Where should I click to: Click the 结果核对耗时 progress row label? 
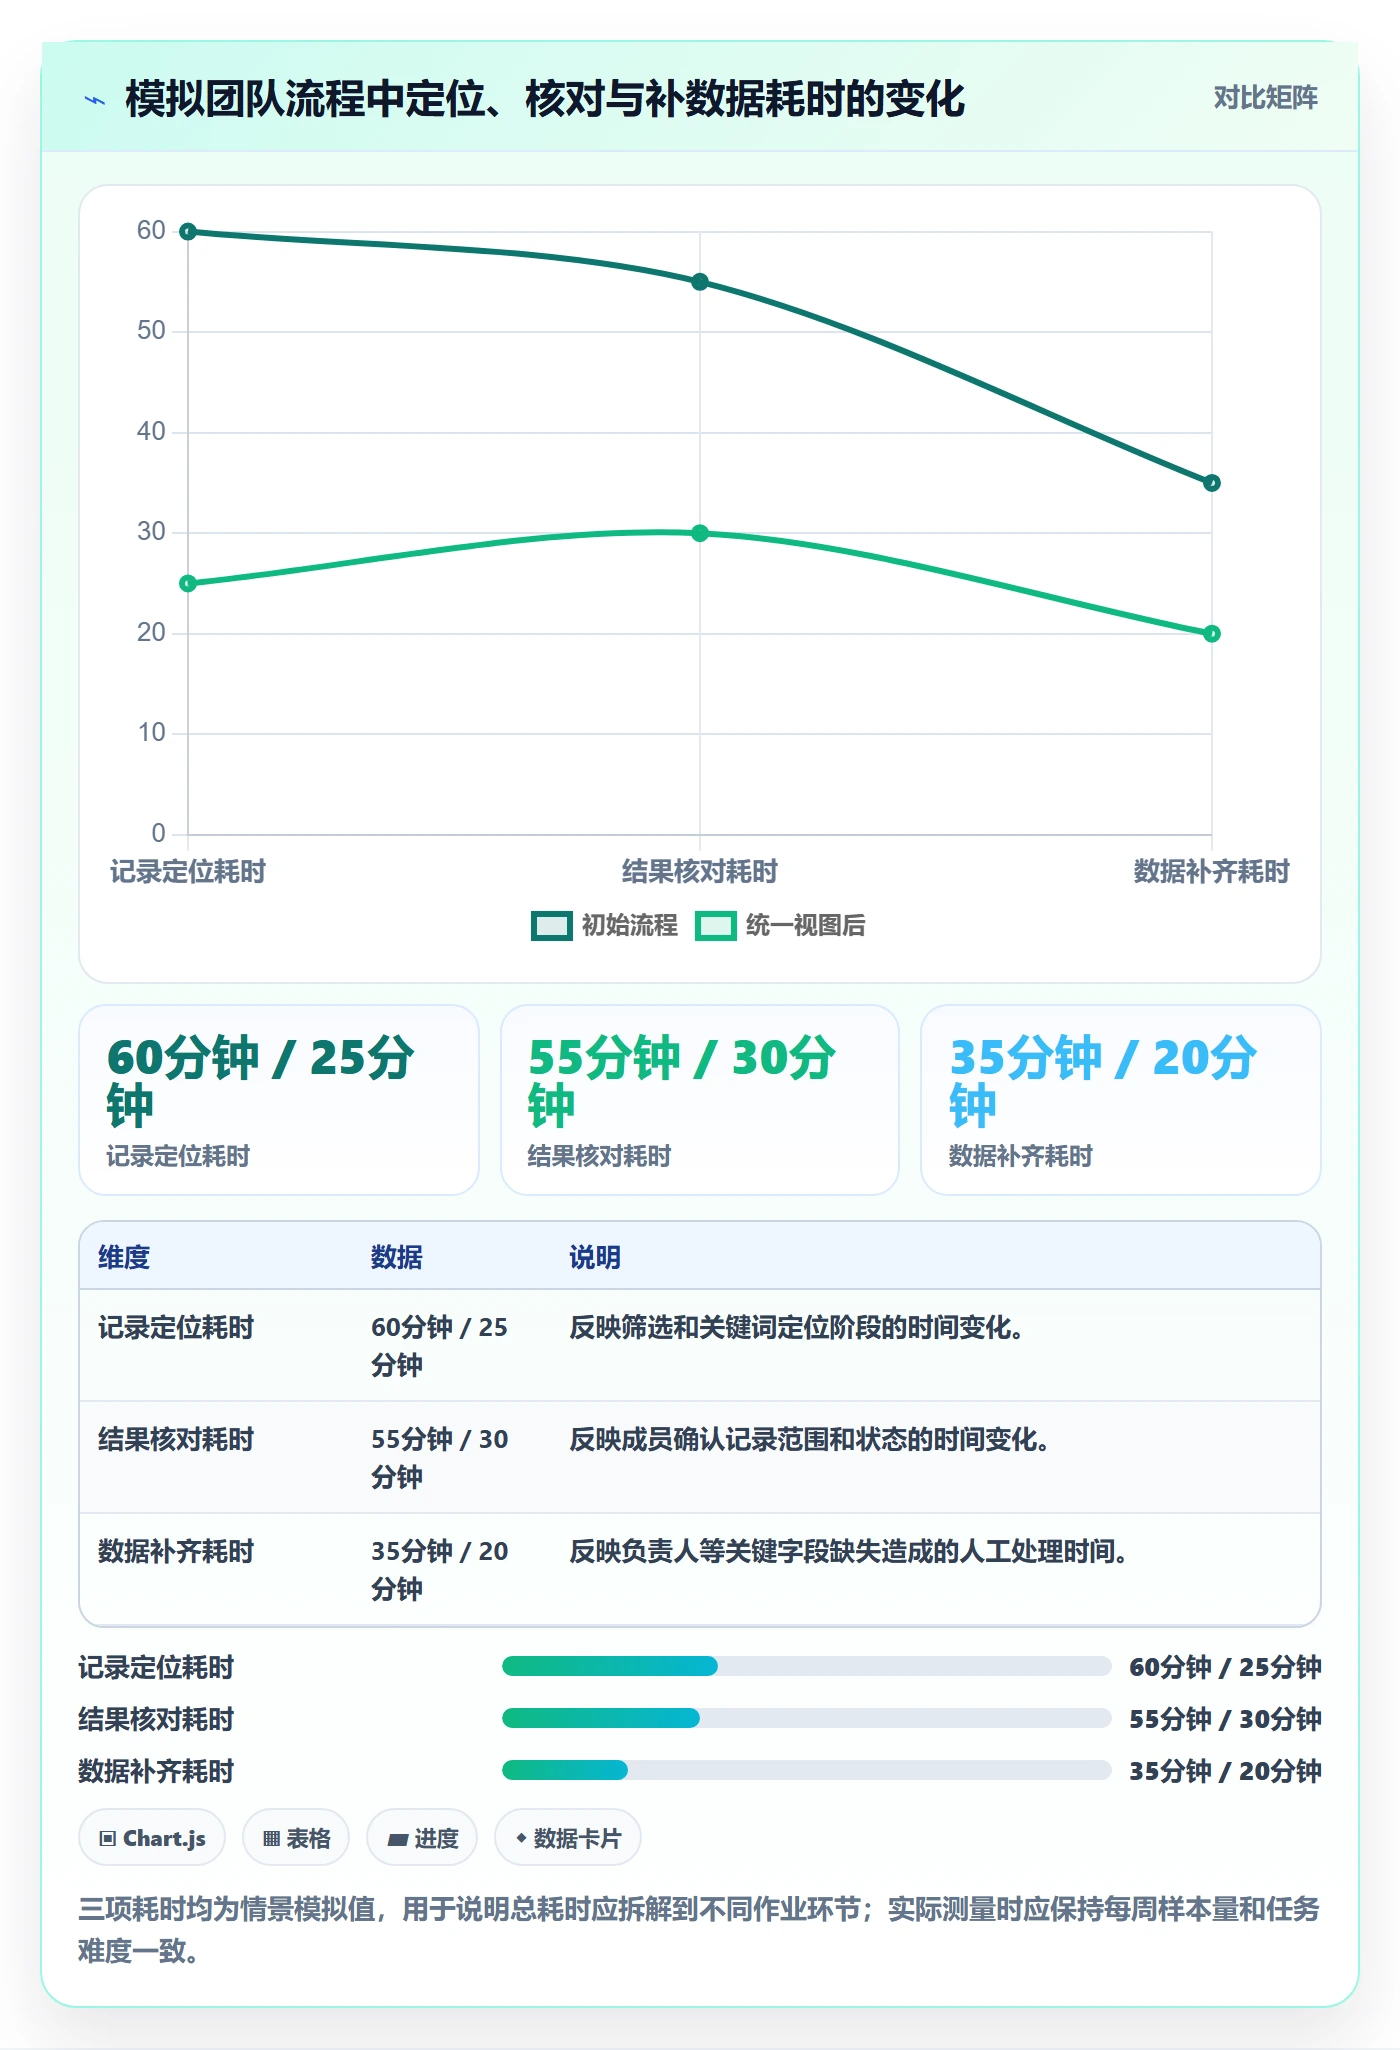156,1719
